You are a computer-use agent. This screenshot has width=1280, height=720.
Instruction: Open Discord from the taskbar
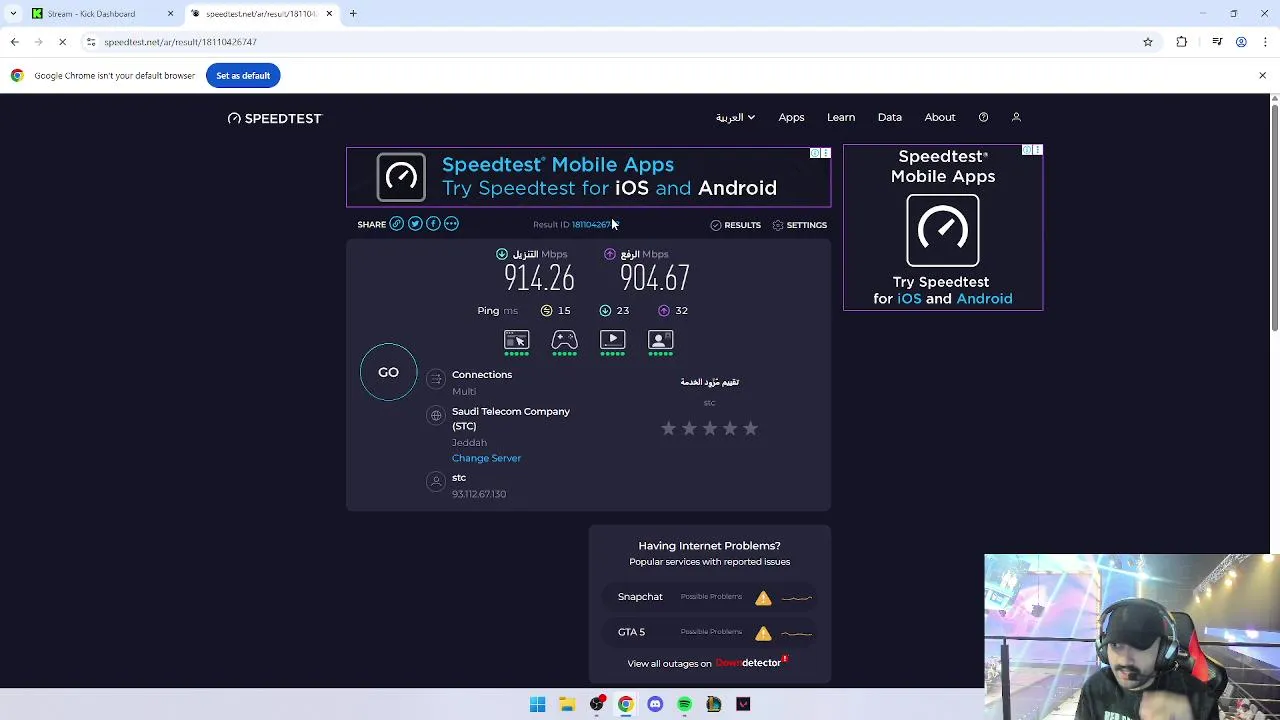click(x=655, y=704)
